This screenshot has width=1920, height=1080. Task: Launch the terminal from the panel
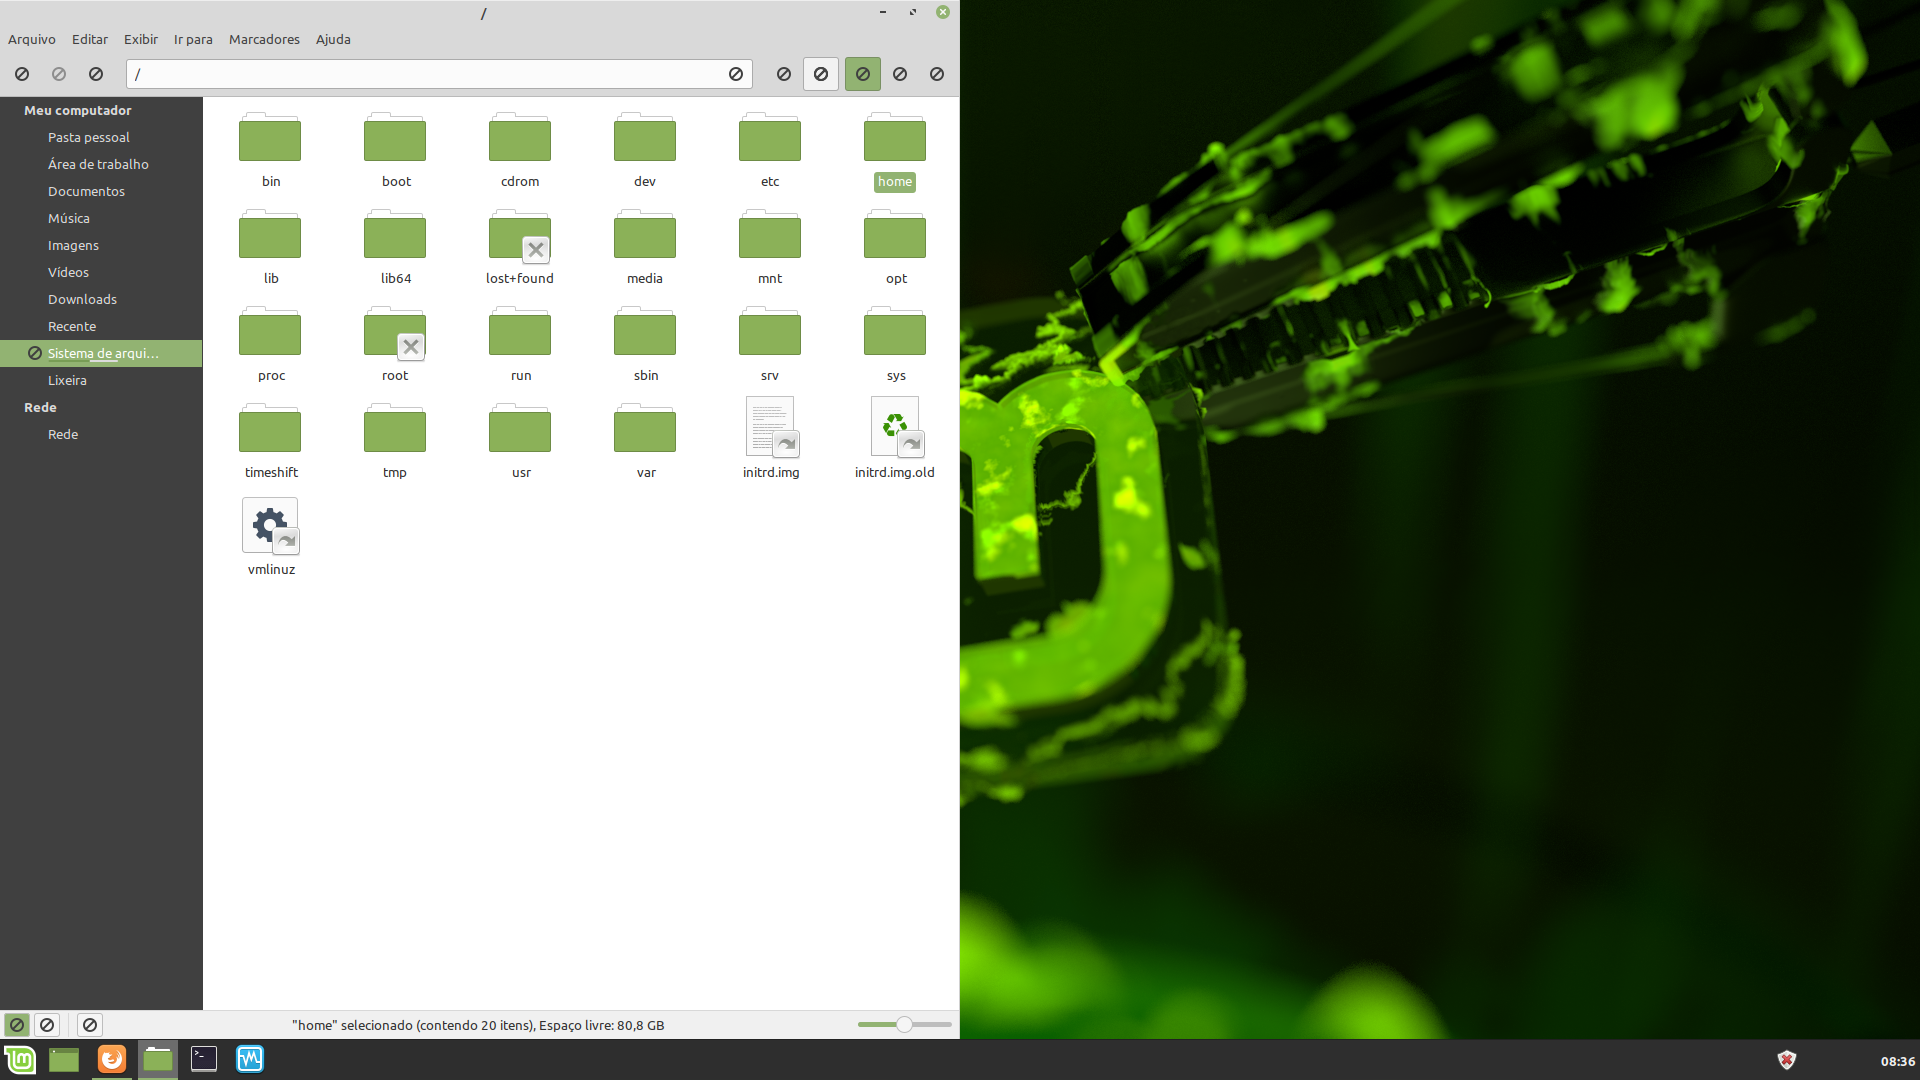coord(204,1059)
